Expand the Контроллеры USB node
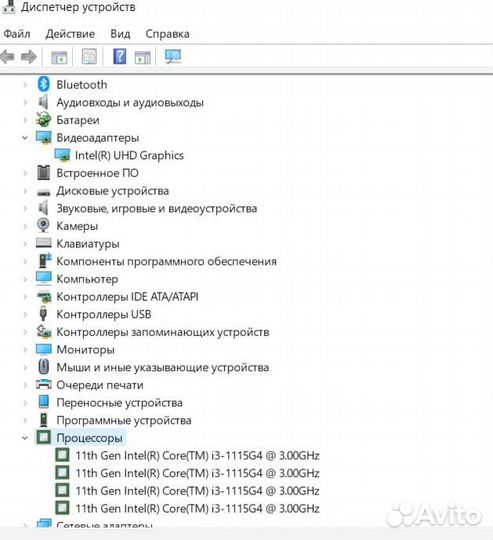This screenshot has height=540, width=493. (x=25, y=314)
